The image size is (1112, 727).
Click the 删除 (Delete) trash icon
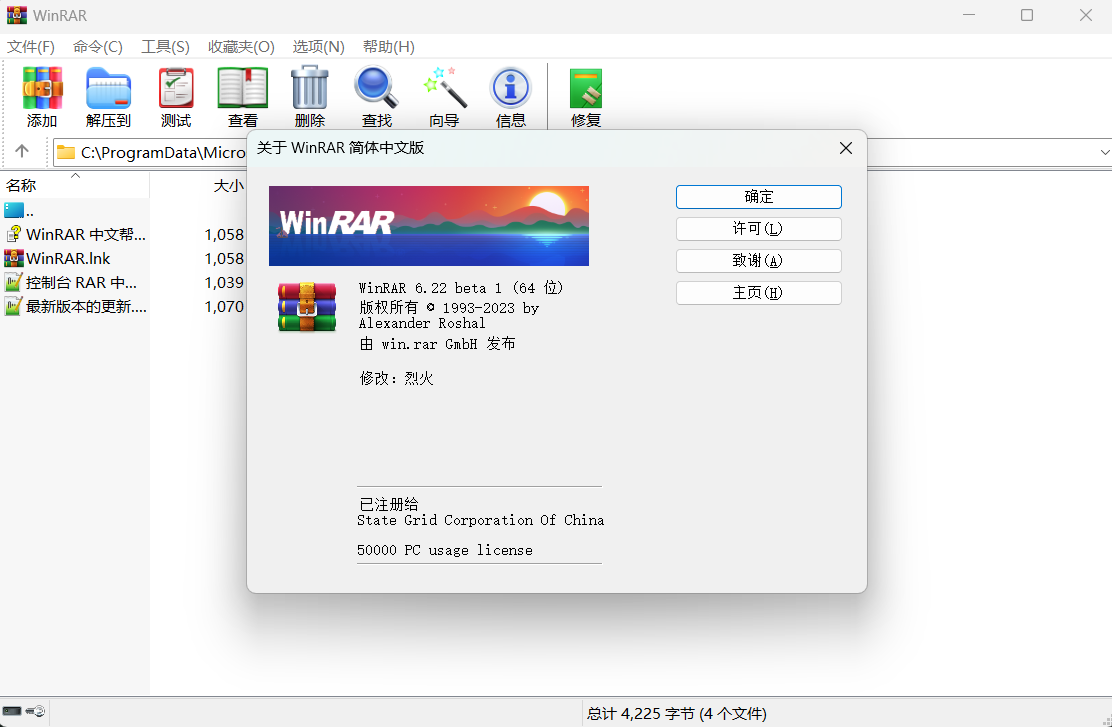click(x=310, y=90)
